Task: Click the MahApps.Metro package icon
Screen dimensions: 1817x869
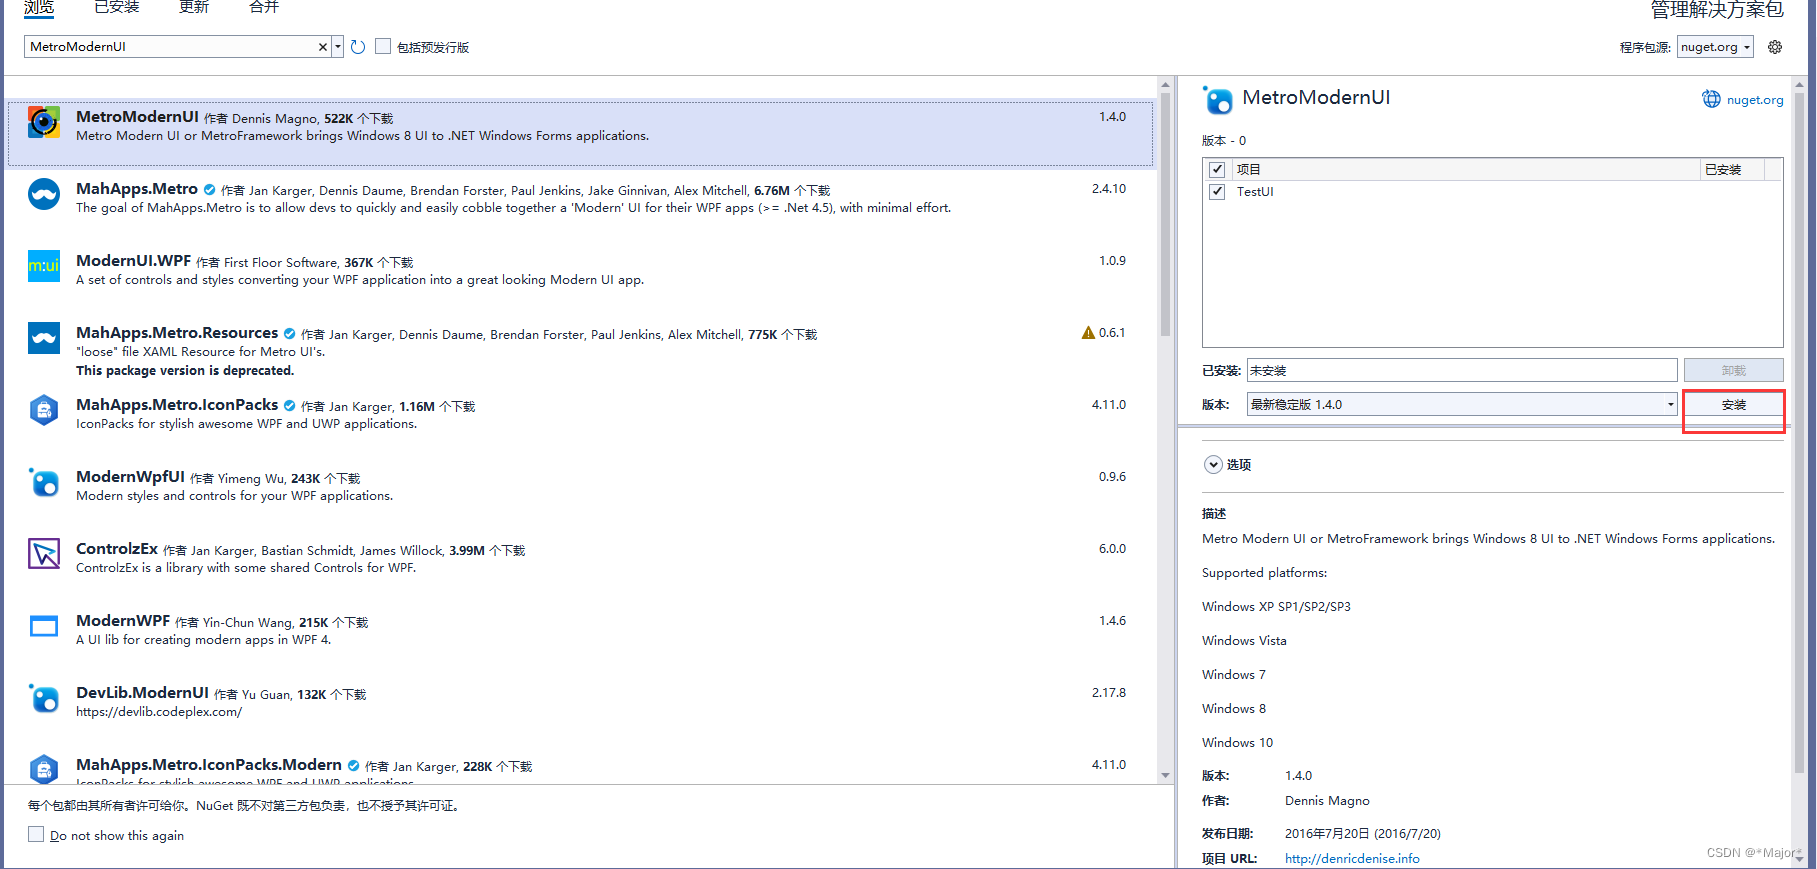Action: (44, 194)
